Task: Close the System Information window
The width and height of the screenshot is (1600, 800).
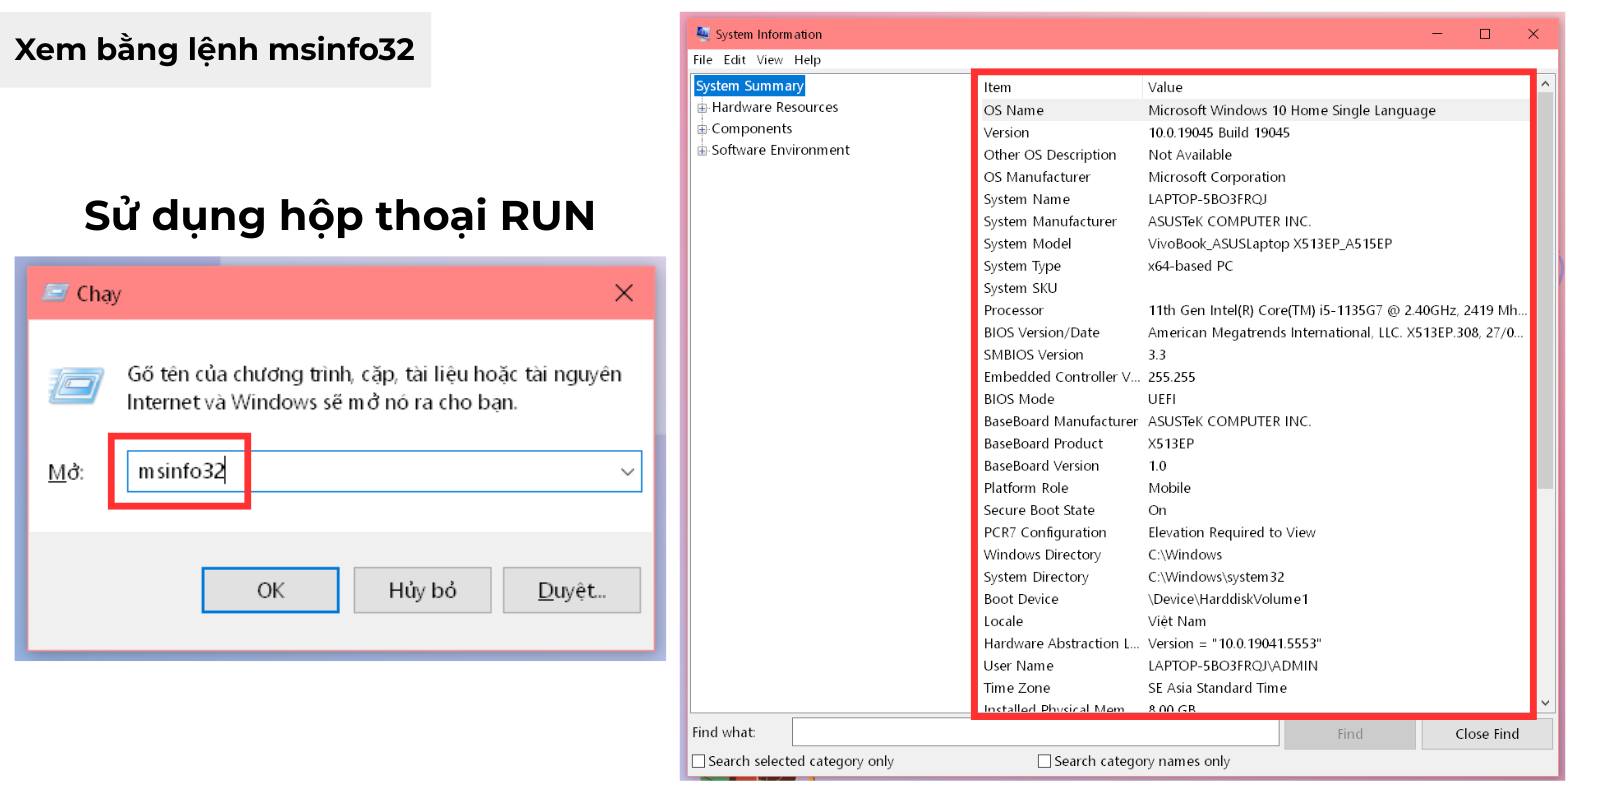Action: point(1533,34)
